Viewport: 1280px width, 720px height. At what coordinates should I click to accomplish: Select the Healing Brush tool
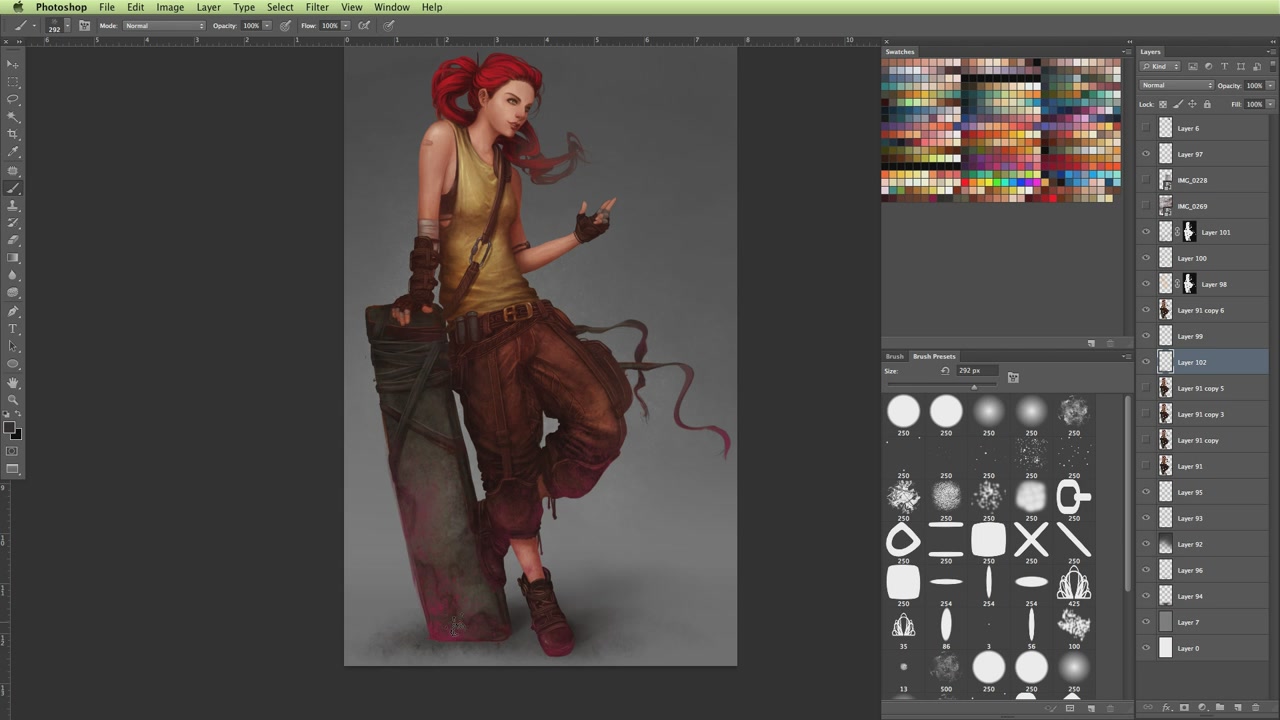point(13,170)
